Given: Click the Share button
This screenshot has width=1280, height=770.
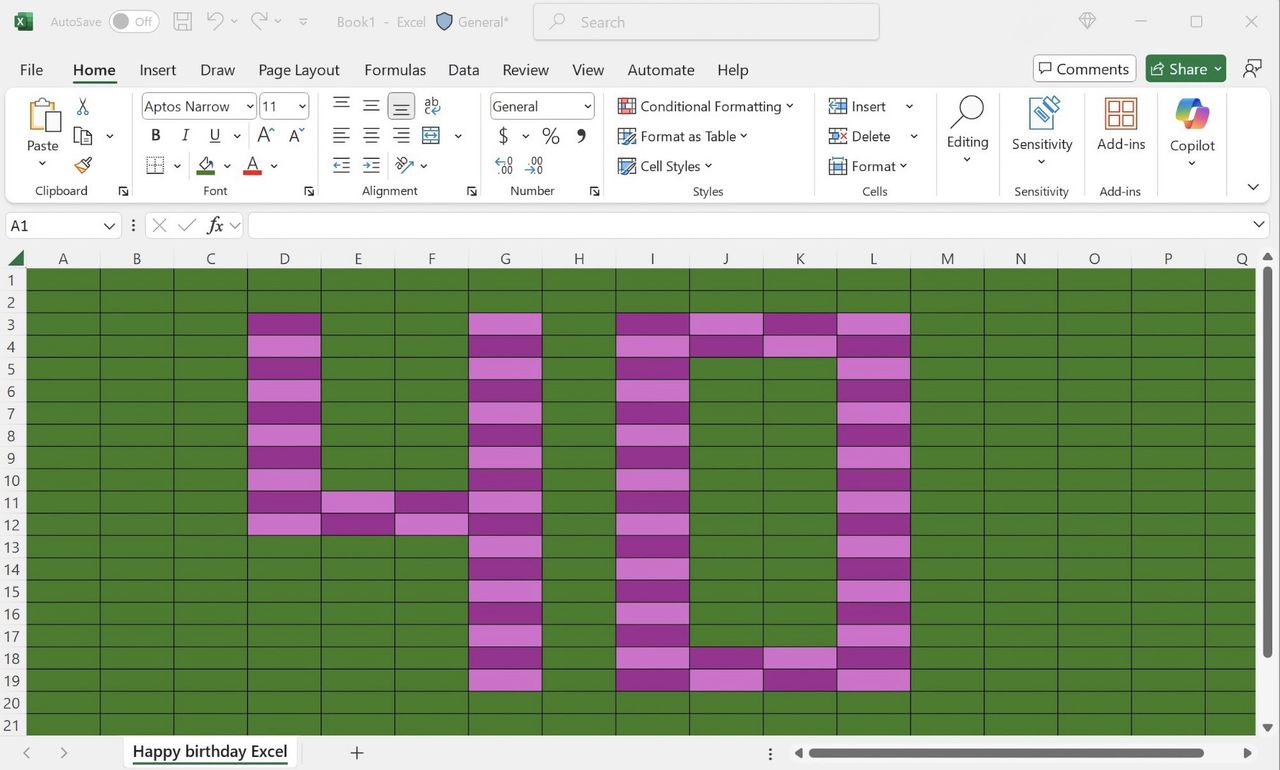Looking at the screenshot, I should coord(1184,69).
